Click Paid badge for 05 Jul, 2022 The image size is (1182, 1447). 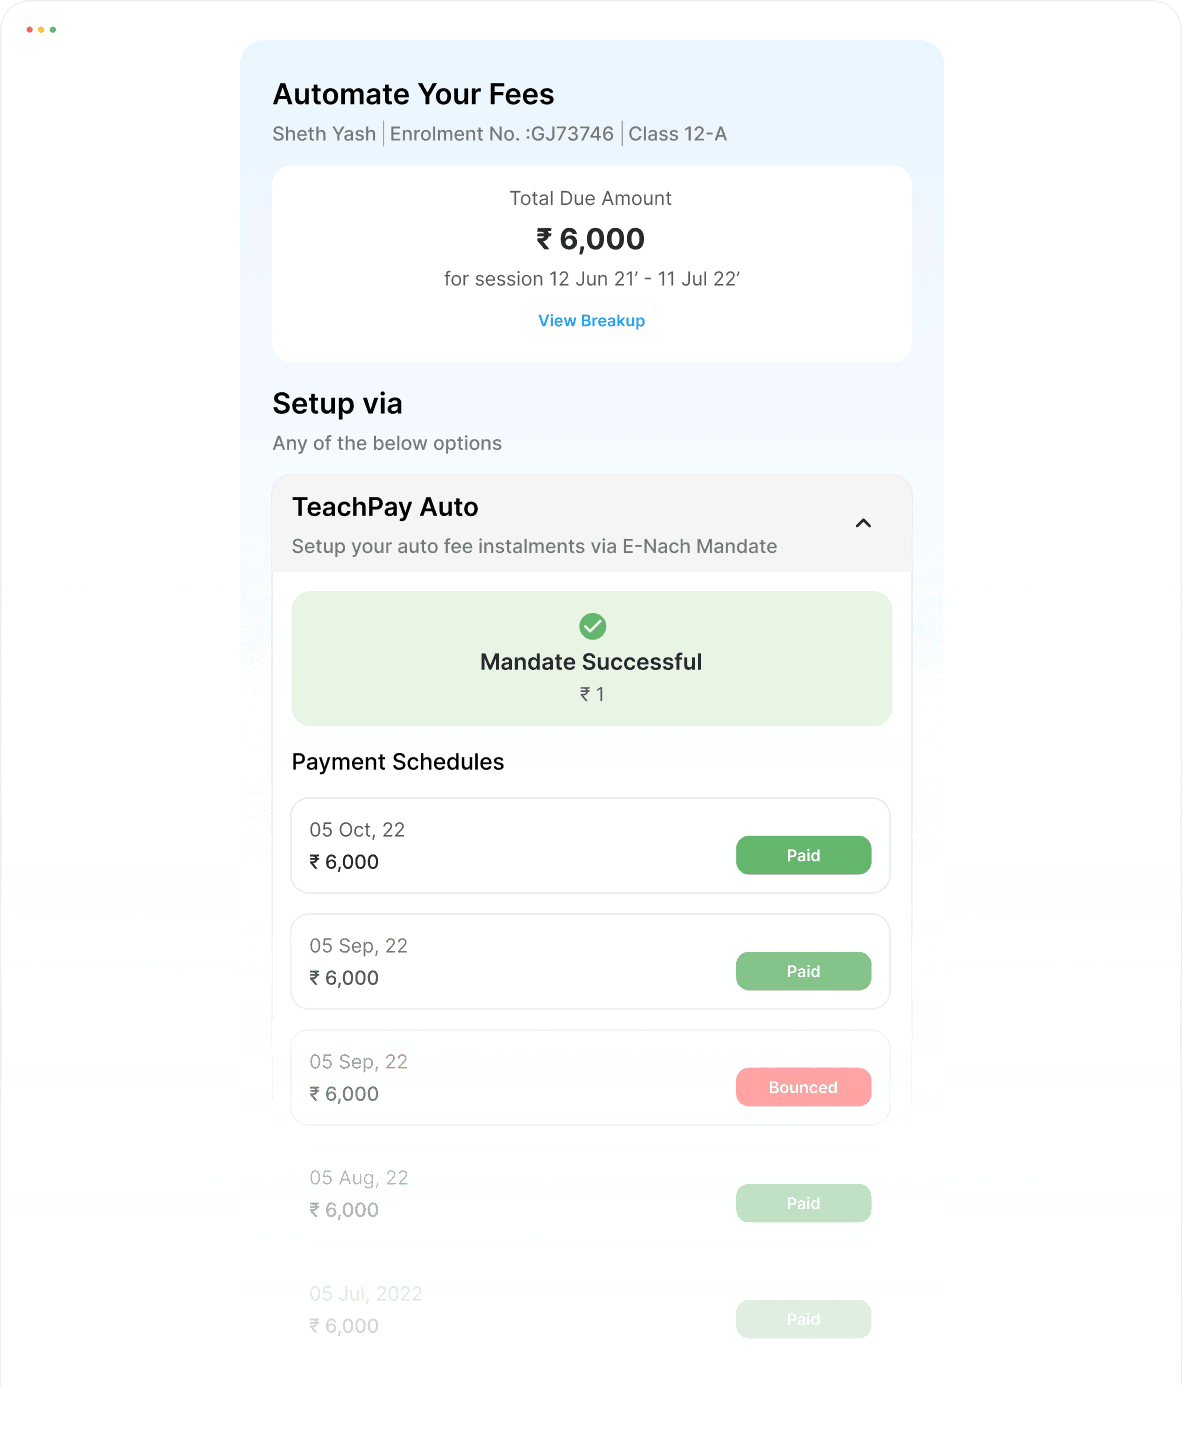point(804,1319)
